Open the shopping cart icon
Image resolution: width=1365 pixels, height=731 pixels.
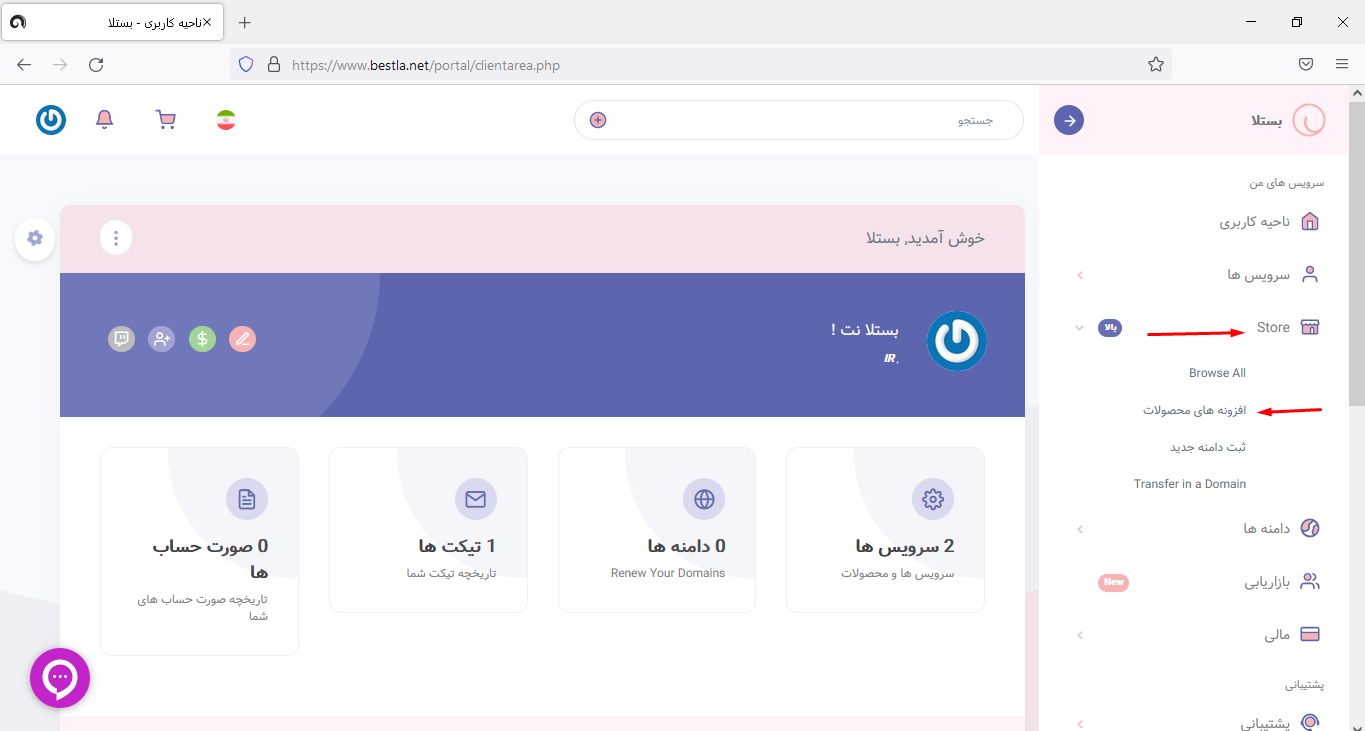(x=166, y=120)
